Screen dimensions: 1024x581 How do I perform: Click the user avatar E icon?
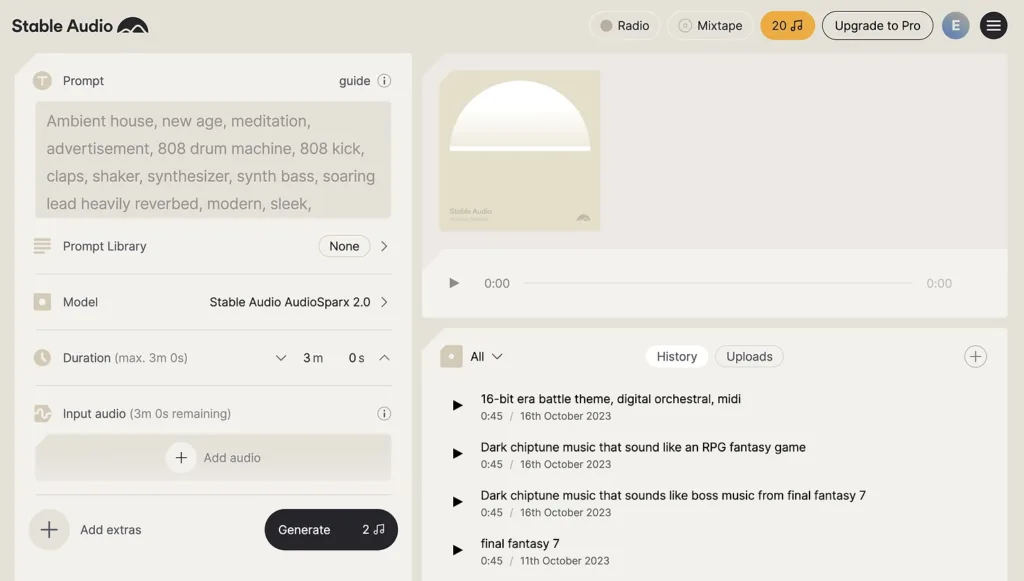pyautogui.click(x=955, y=26)
